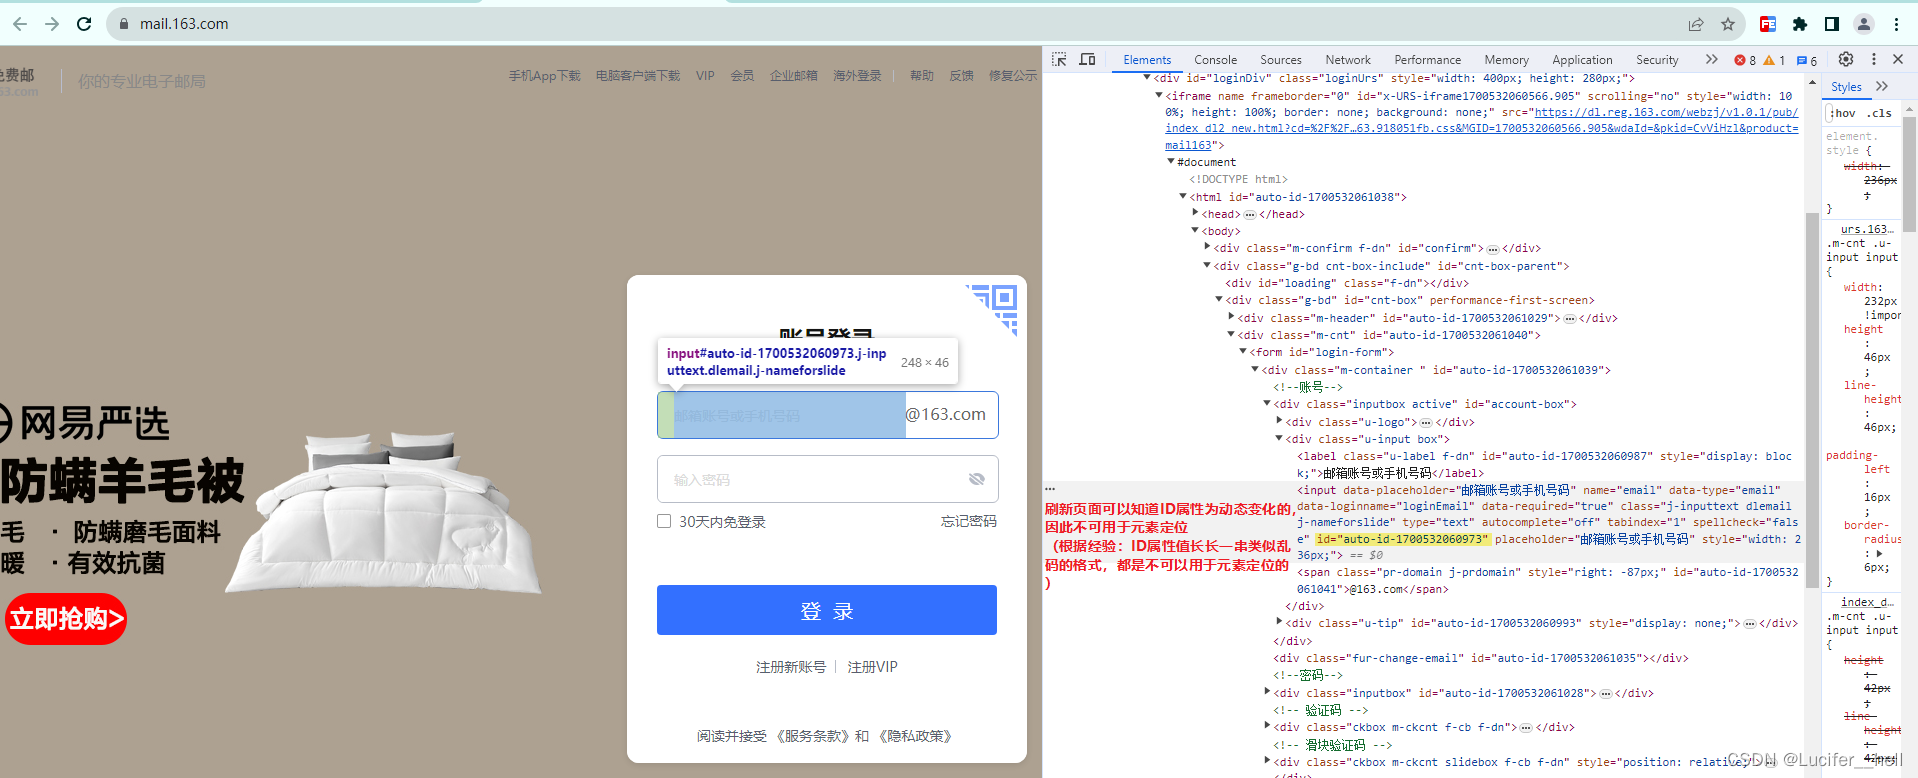1918x778 pixels.
Task: Open DevTools warnings counter (1)
Action: click(1774, 60)
